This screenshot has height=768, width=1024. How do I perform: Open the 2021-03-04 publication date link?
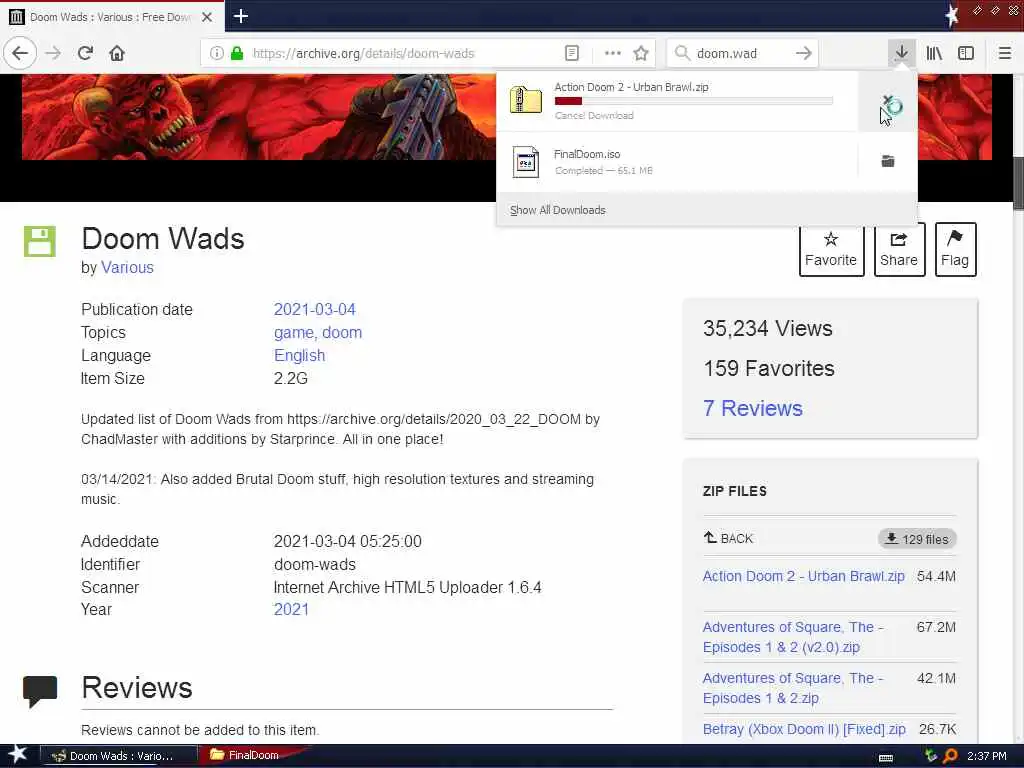(315, 310)
